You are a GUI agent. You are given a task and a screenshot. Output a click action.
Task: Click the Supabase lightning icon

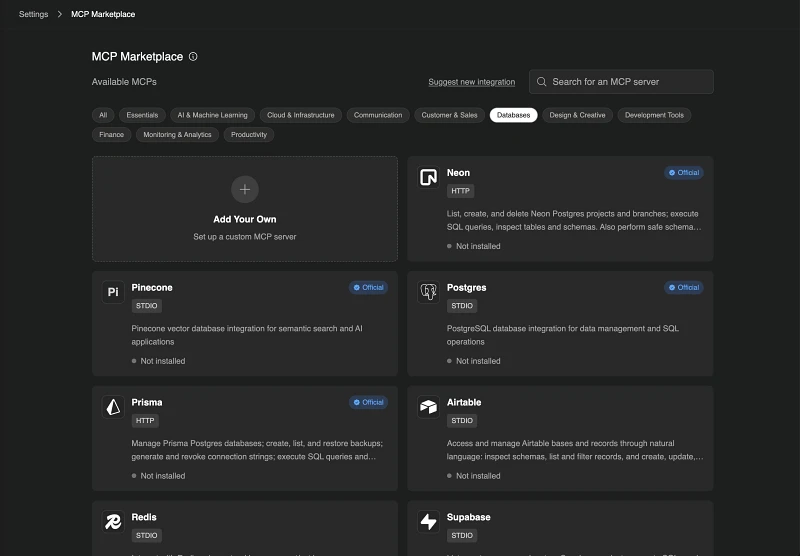point(428,521)
